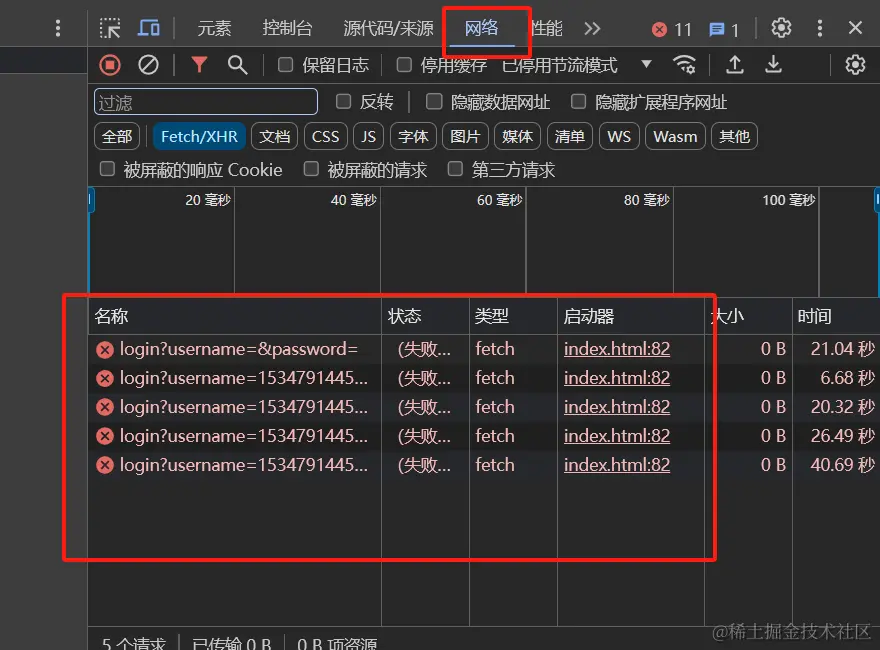The image size is (880, 650).
Task: Click the vertical dots on the far left
Action: [x=58, y=28]
